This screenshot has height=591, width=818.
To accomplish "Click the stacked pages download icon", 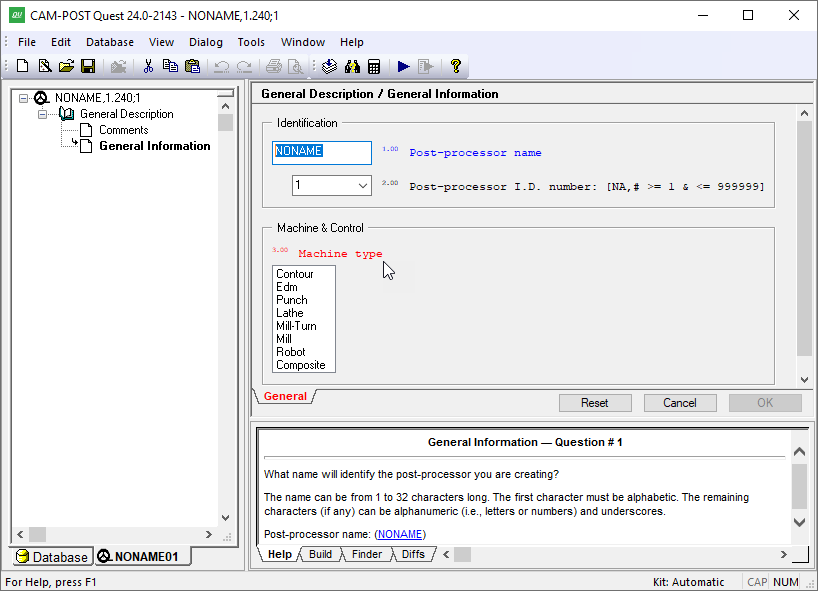I will (329, 66).
